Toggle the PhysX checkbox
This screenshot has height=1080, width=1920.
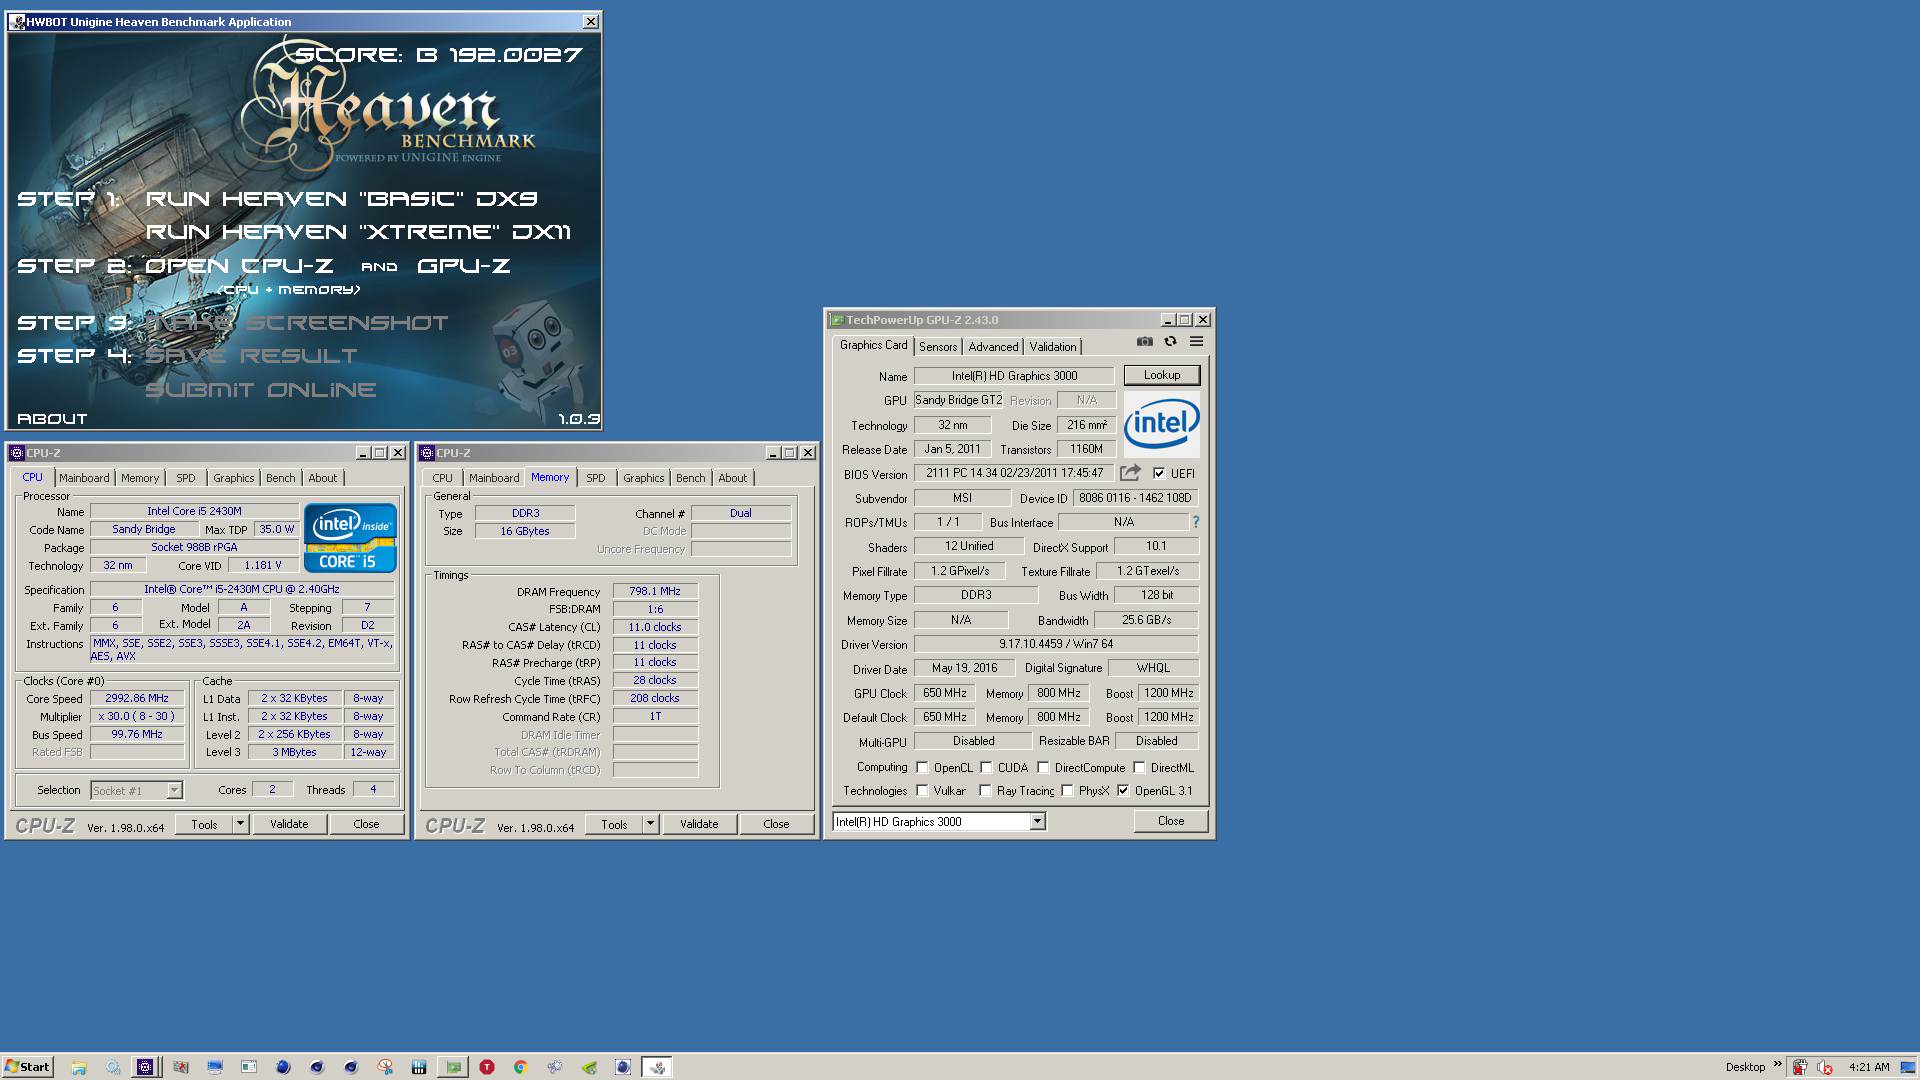(x=1067, y=790)
